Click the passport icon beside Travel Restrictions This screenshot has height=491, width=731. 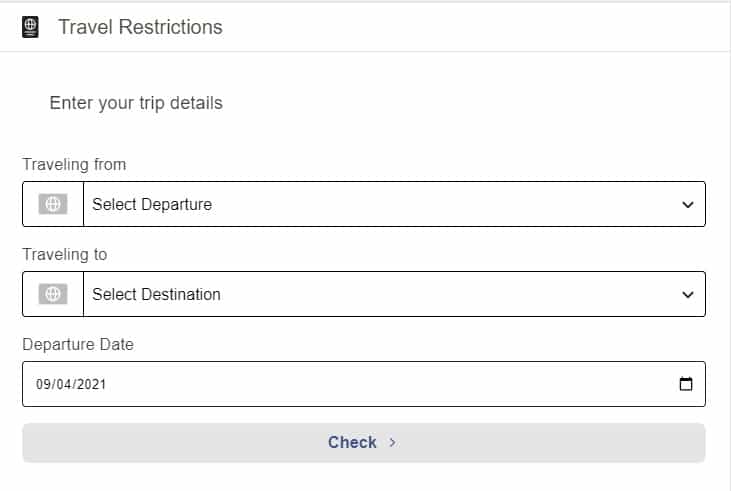(30, 27)
